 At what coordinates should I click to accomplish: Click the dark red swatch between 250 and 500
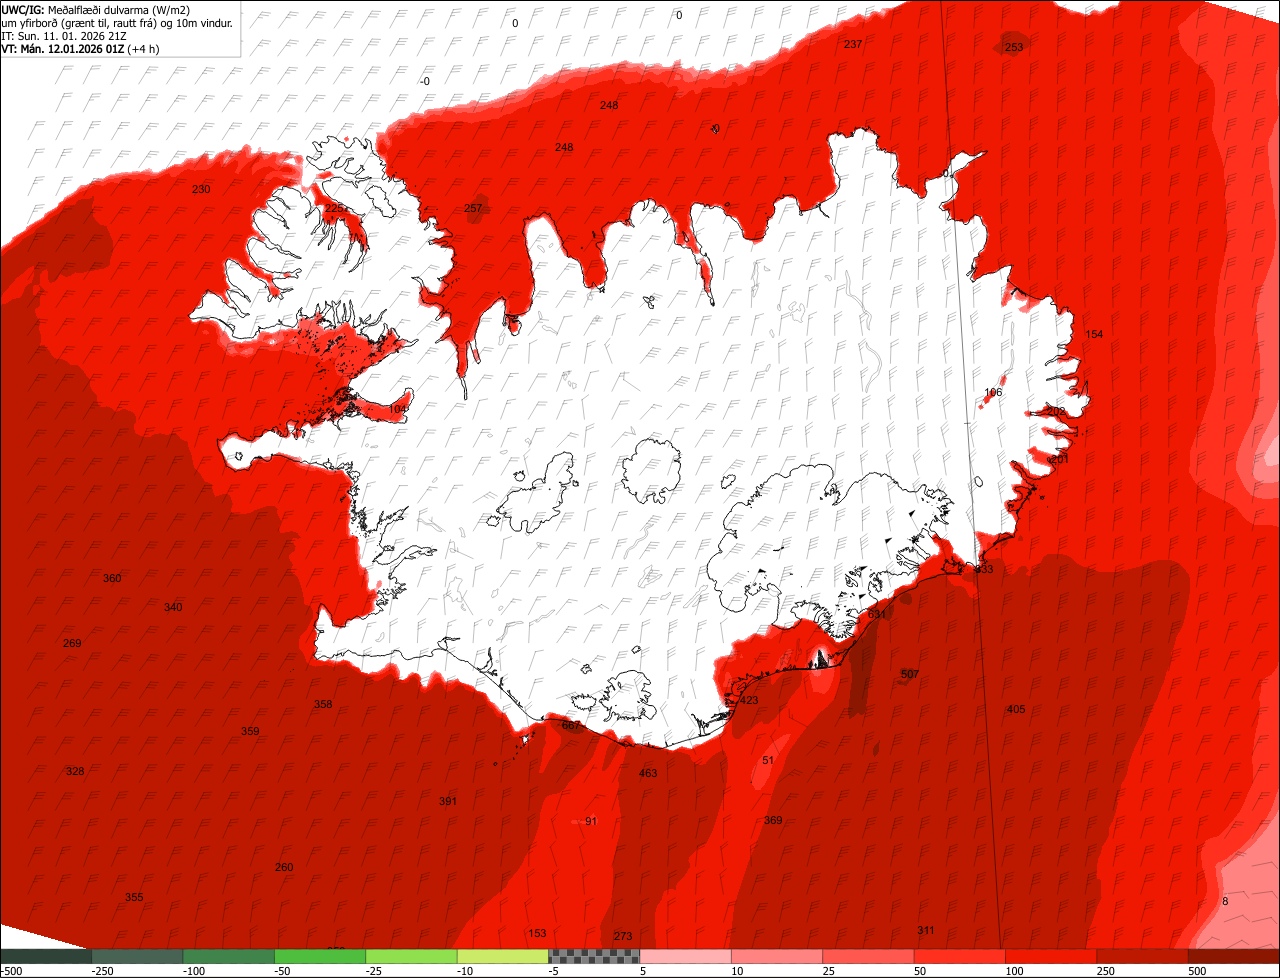1143,957
